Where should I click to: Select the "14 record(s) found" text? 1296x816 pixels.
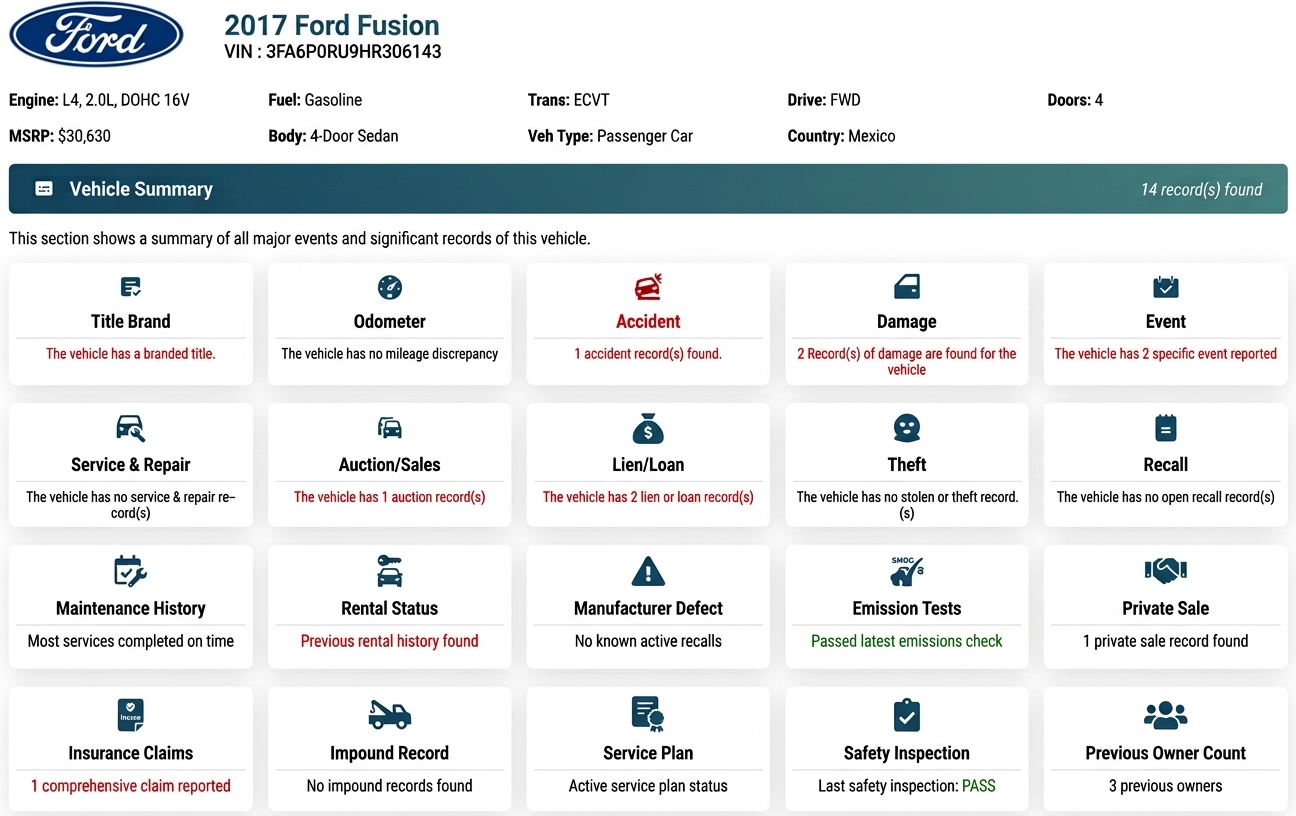point(1202,189)
